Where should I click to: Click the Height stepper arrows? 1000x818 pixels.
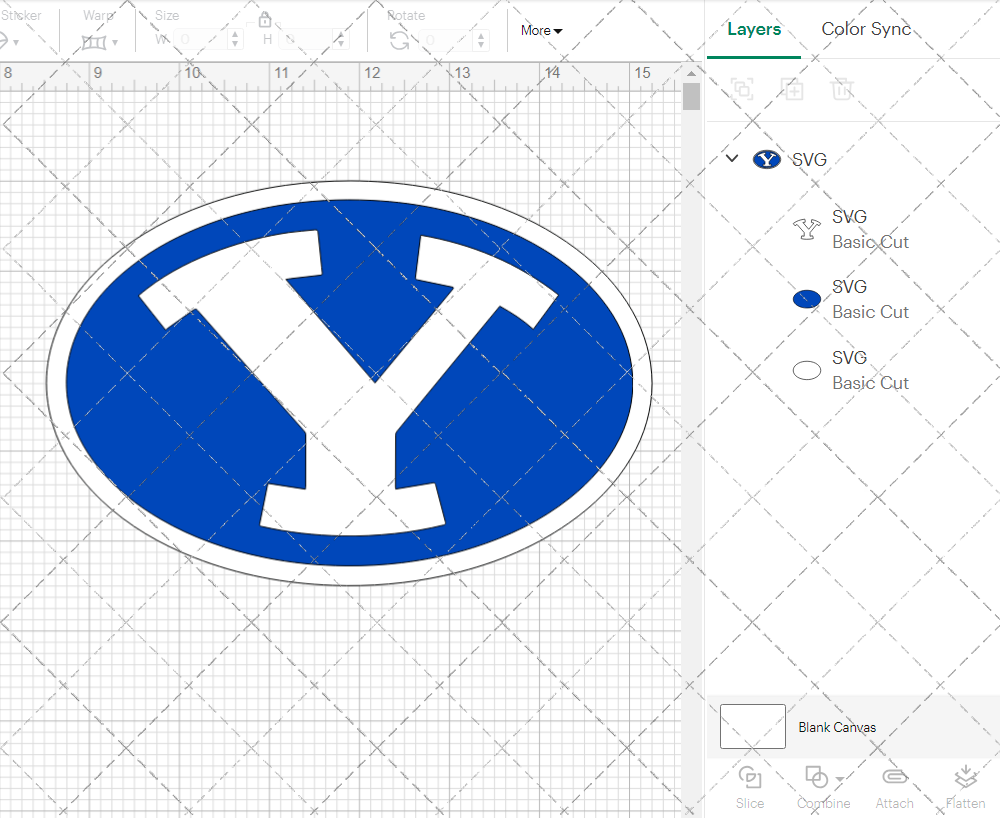(x=341, y=40)
